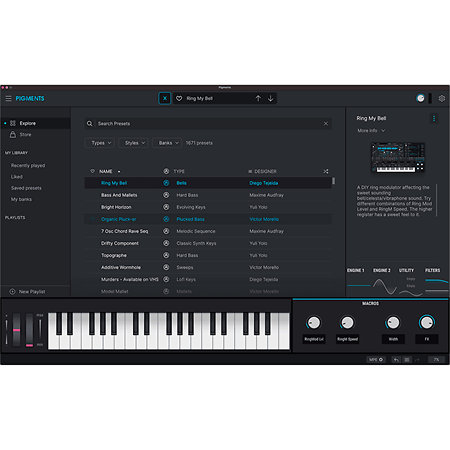
Task: Open Recently played in My Library
Action: pyautogui.click(x=28, y=165)
